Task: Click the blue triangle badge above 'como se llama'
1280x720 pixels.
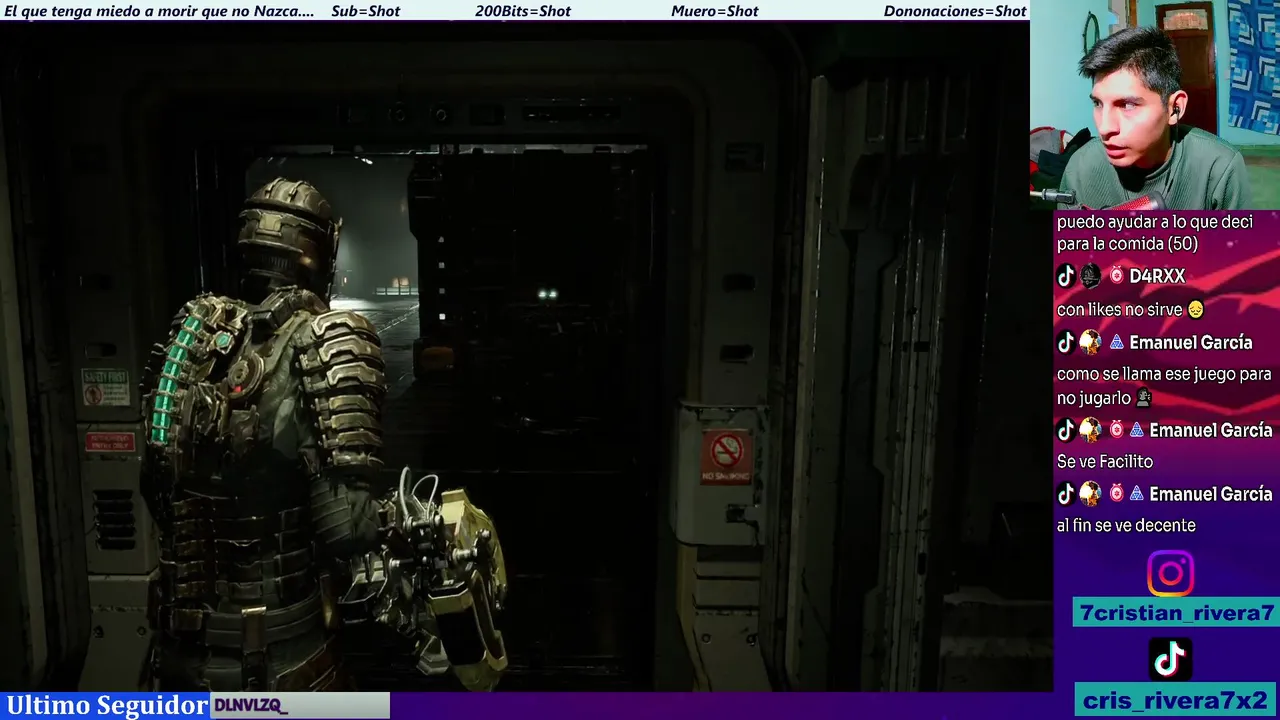Action: (1117, 342)
